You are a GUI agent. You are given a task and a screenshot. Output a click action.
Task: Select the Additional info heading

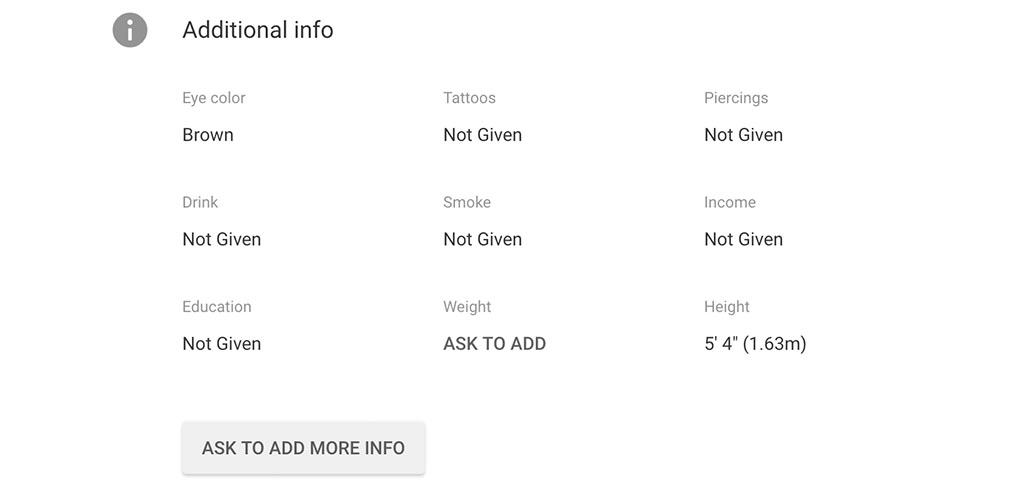tap(258, 30)
